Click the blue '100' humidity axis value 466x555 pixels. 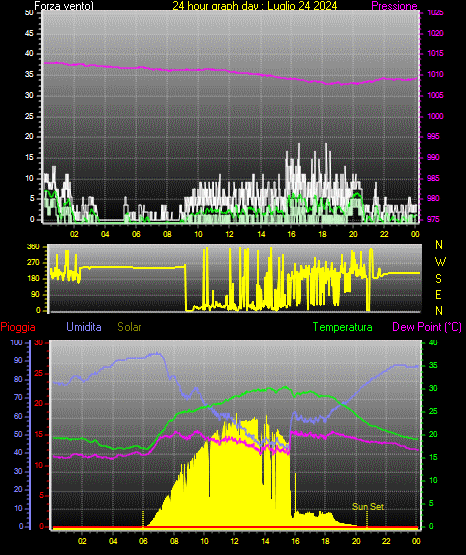coord(16,342)
